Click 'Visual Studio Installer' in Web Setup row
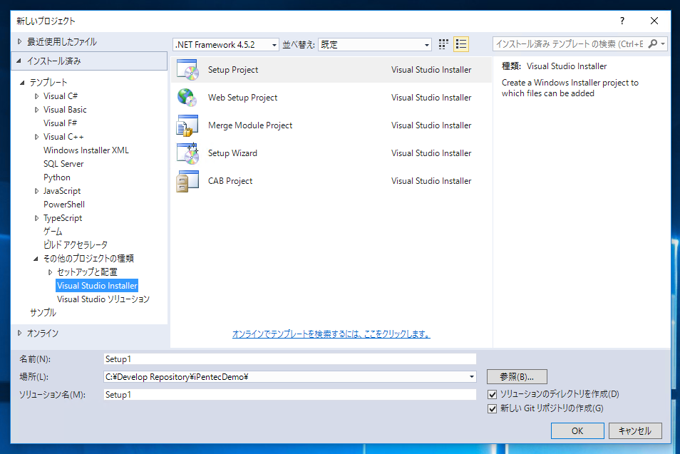This screenshot has height=454, width=680. (x=431, y=98)
